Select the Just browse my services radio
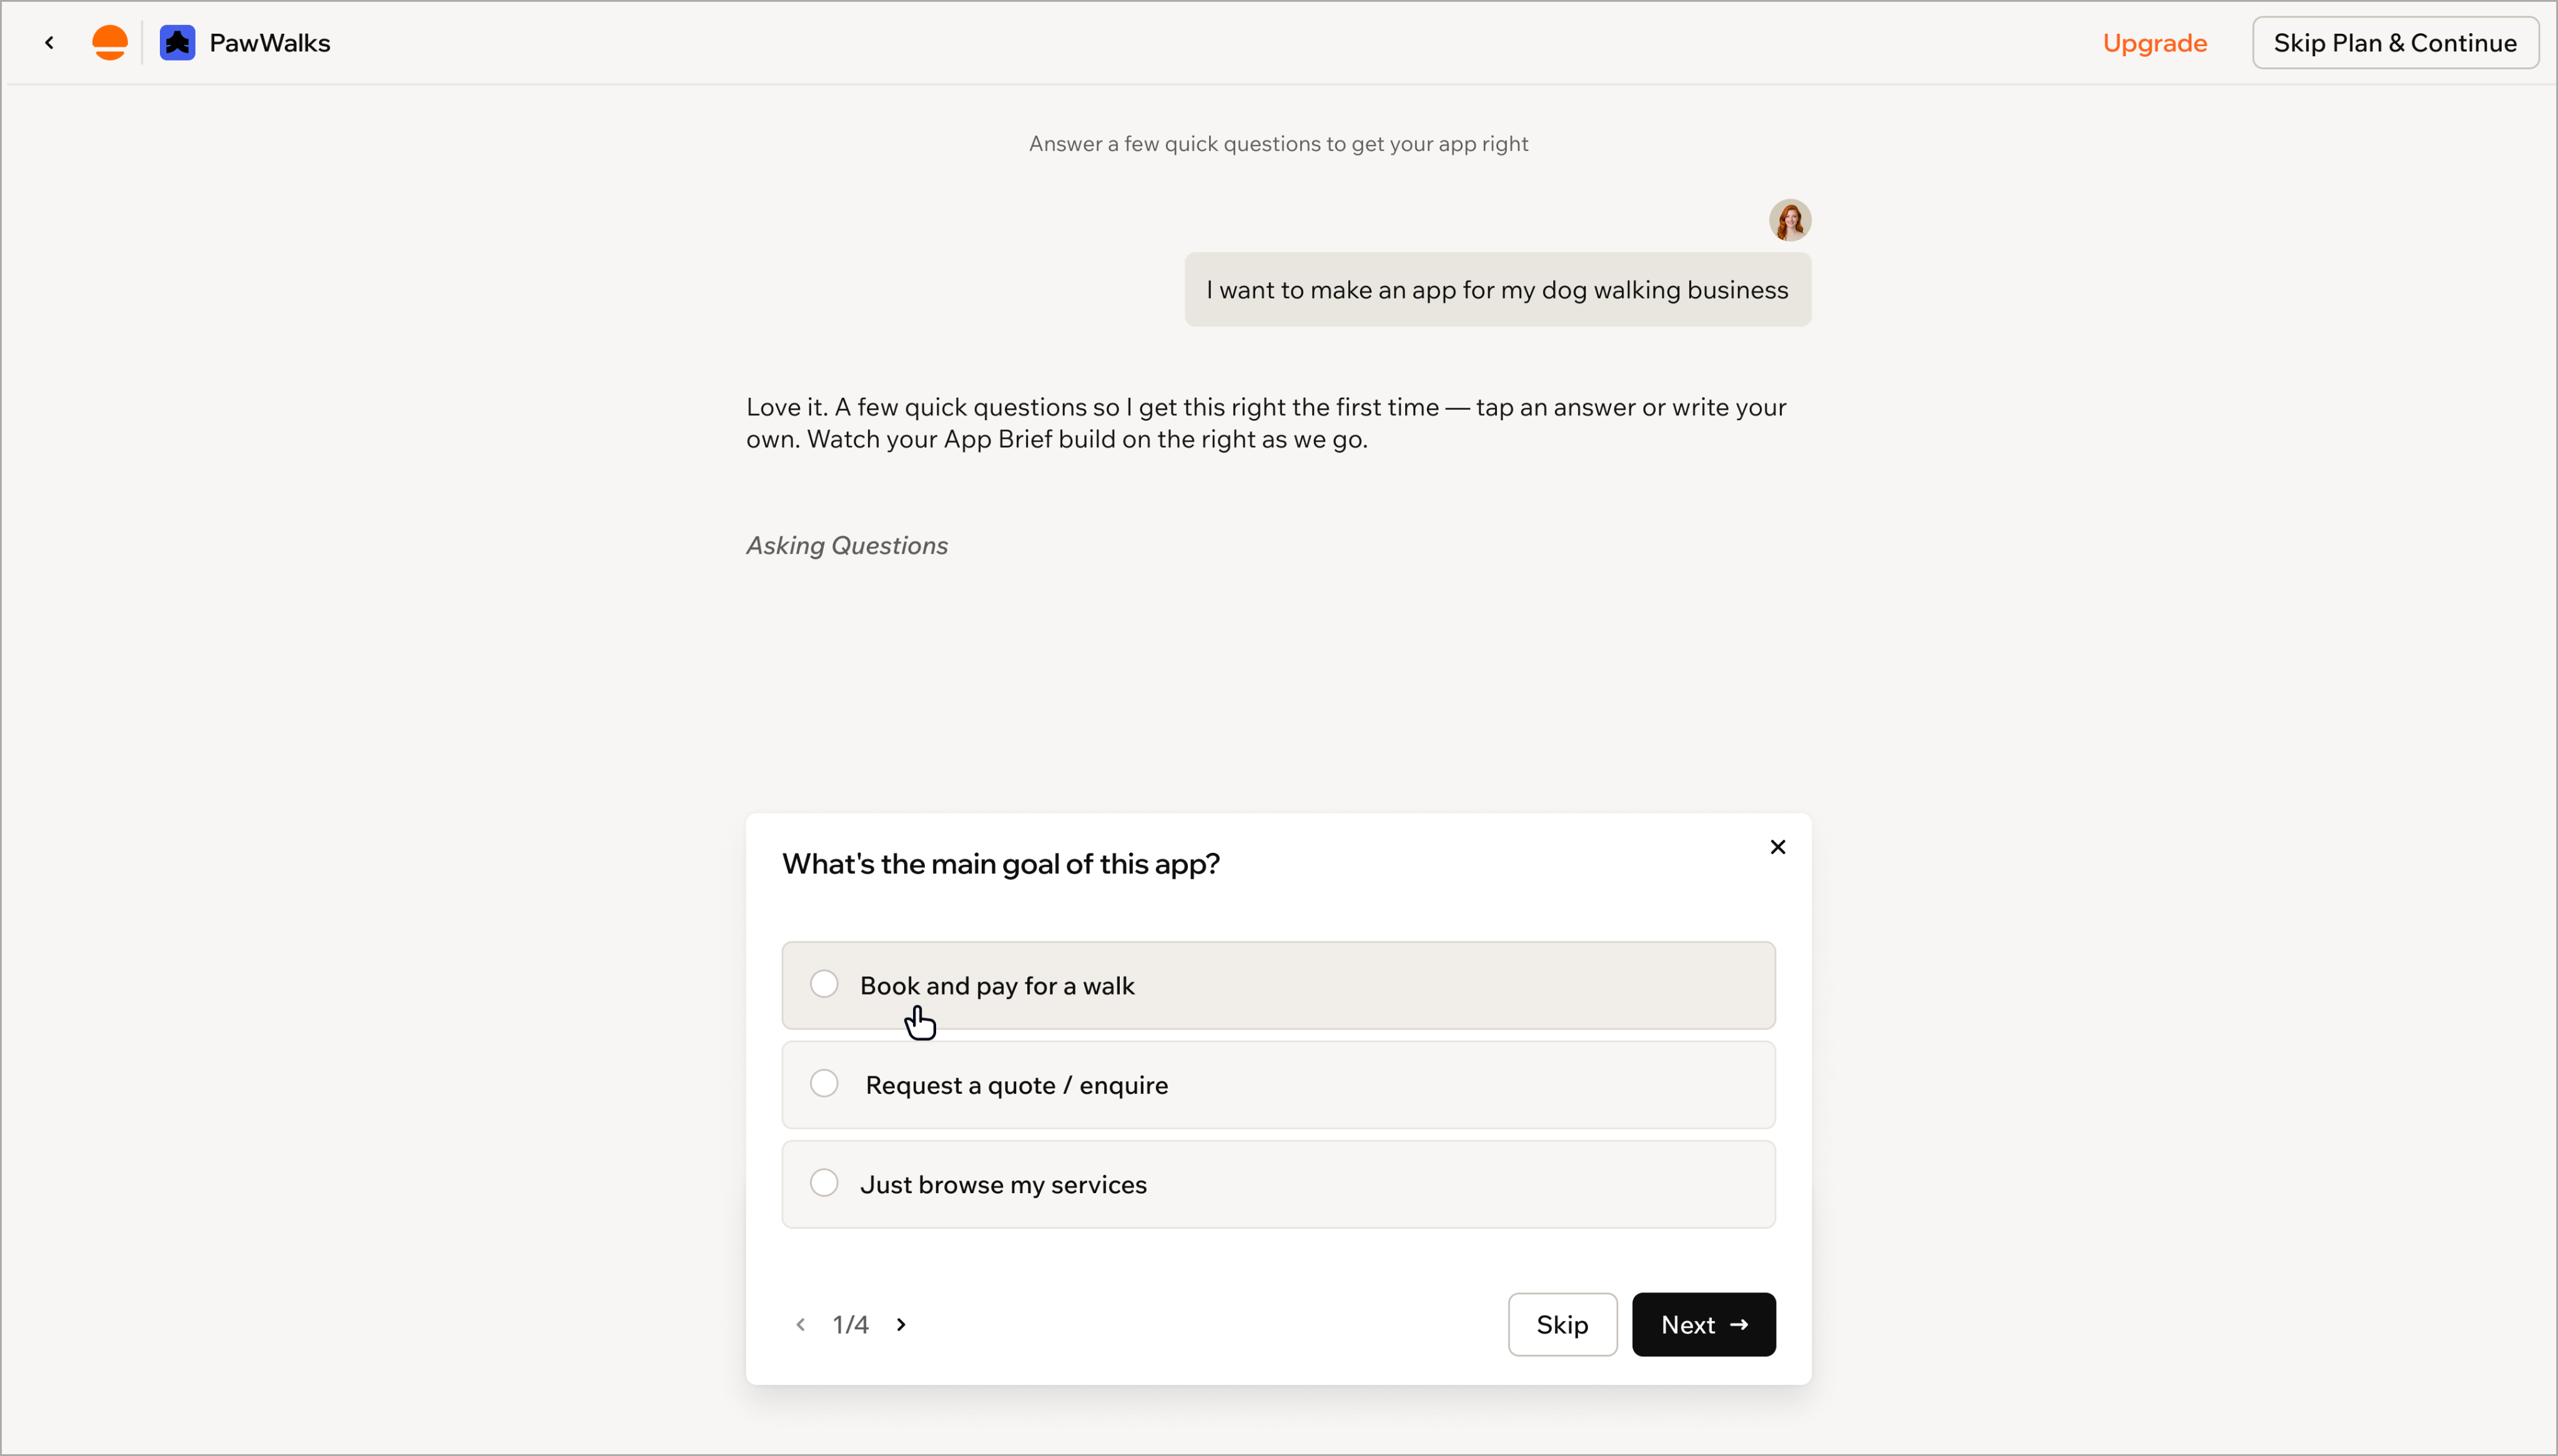Viewport: 2558px width, 1456px height. coord(824,1183)
